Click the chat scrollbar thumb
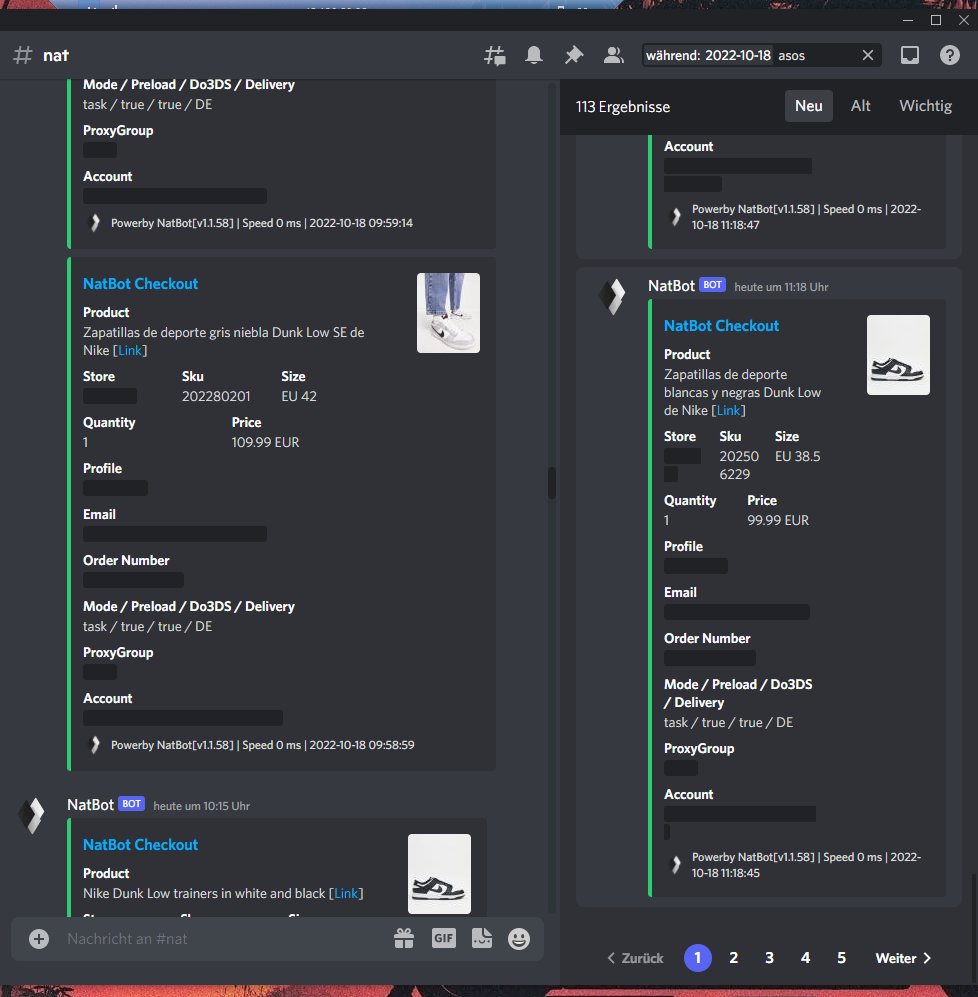This screenshot has width=978, height=997. [x=551, y=483]
